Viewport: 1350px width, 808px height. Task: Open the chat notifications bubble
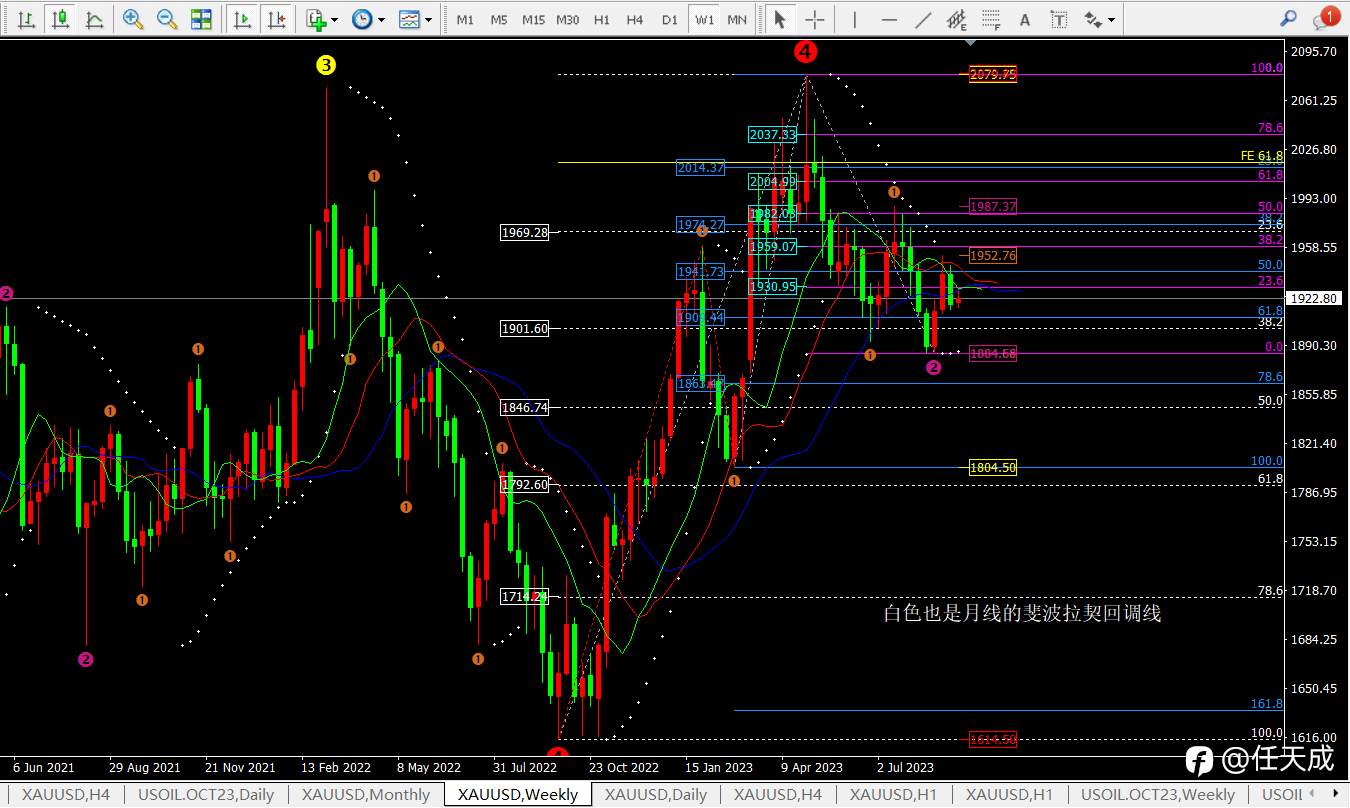[1326, 17]
